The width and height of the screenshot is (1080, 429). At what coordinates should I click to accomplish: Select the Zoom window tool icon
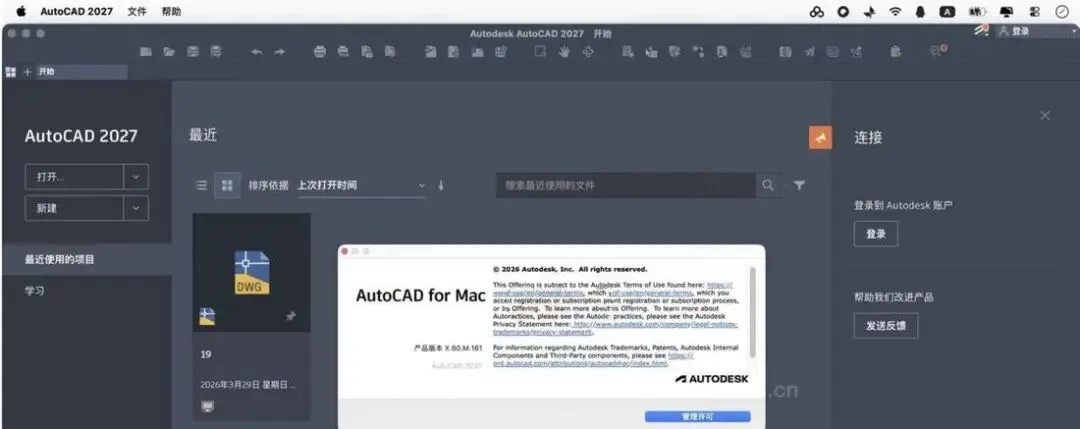541,52
